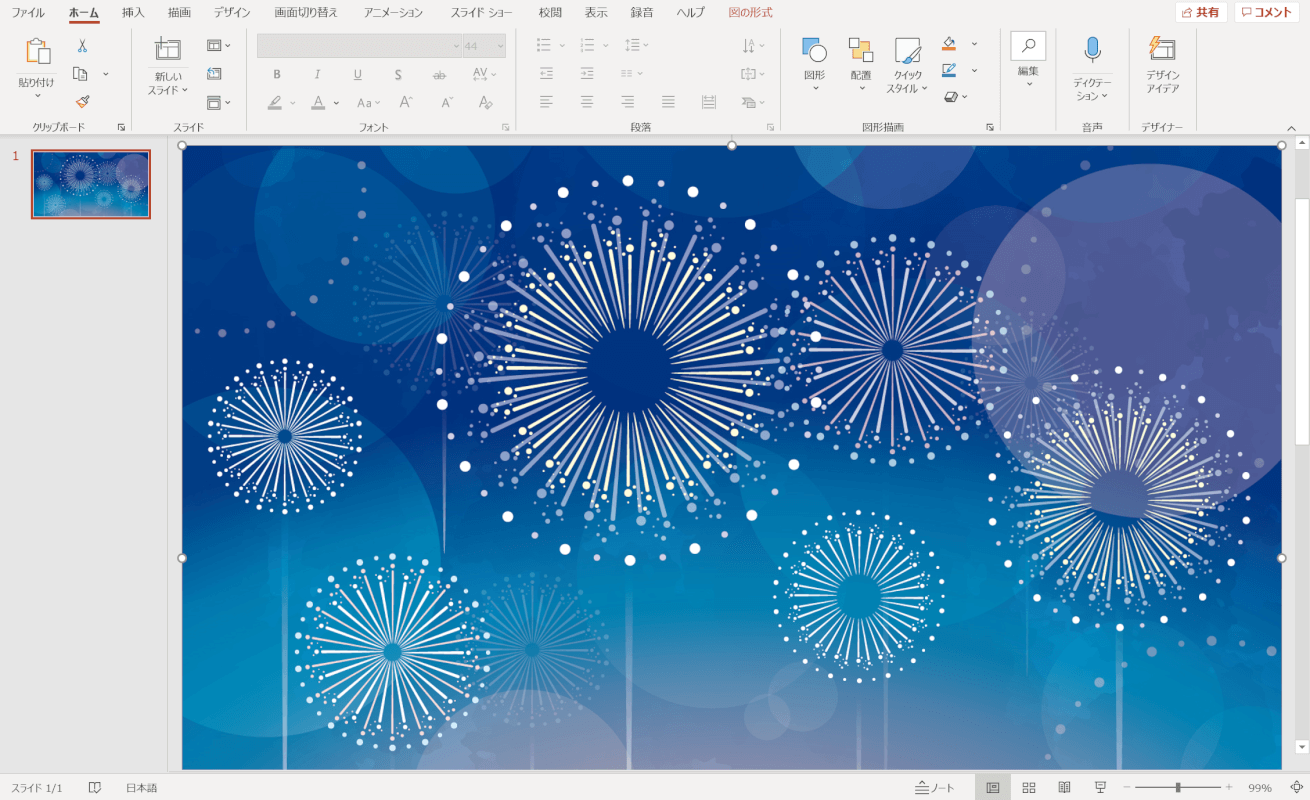The image size is (1310, 800).
Task: Align text to the left
Action: tap(546, 102)
